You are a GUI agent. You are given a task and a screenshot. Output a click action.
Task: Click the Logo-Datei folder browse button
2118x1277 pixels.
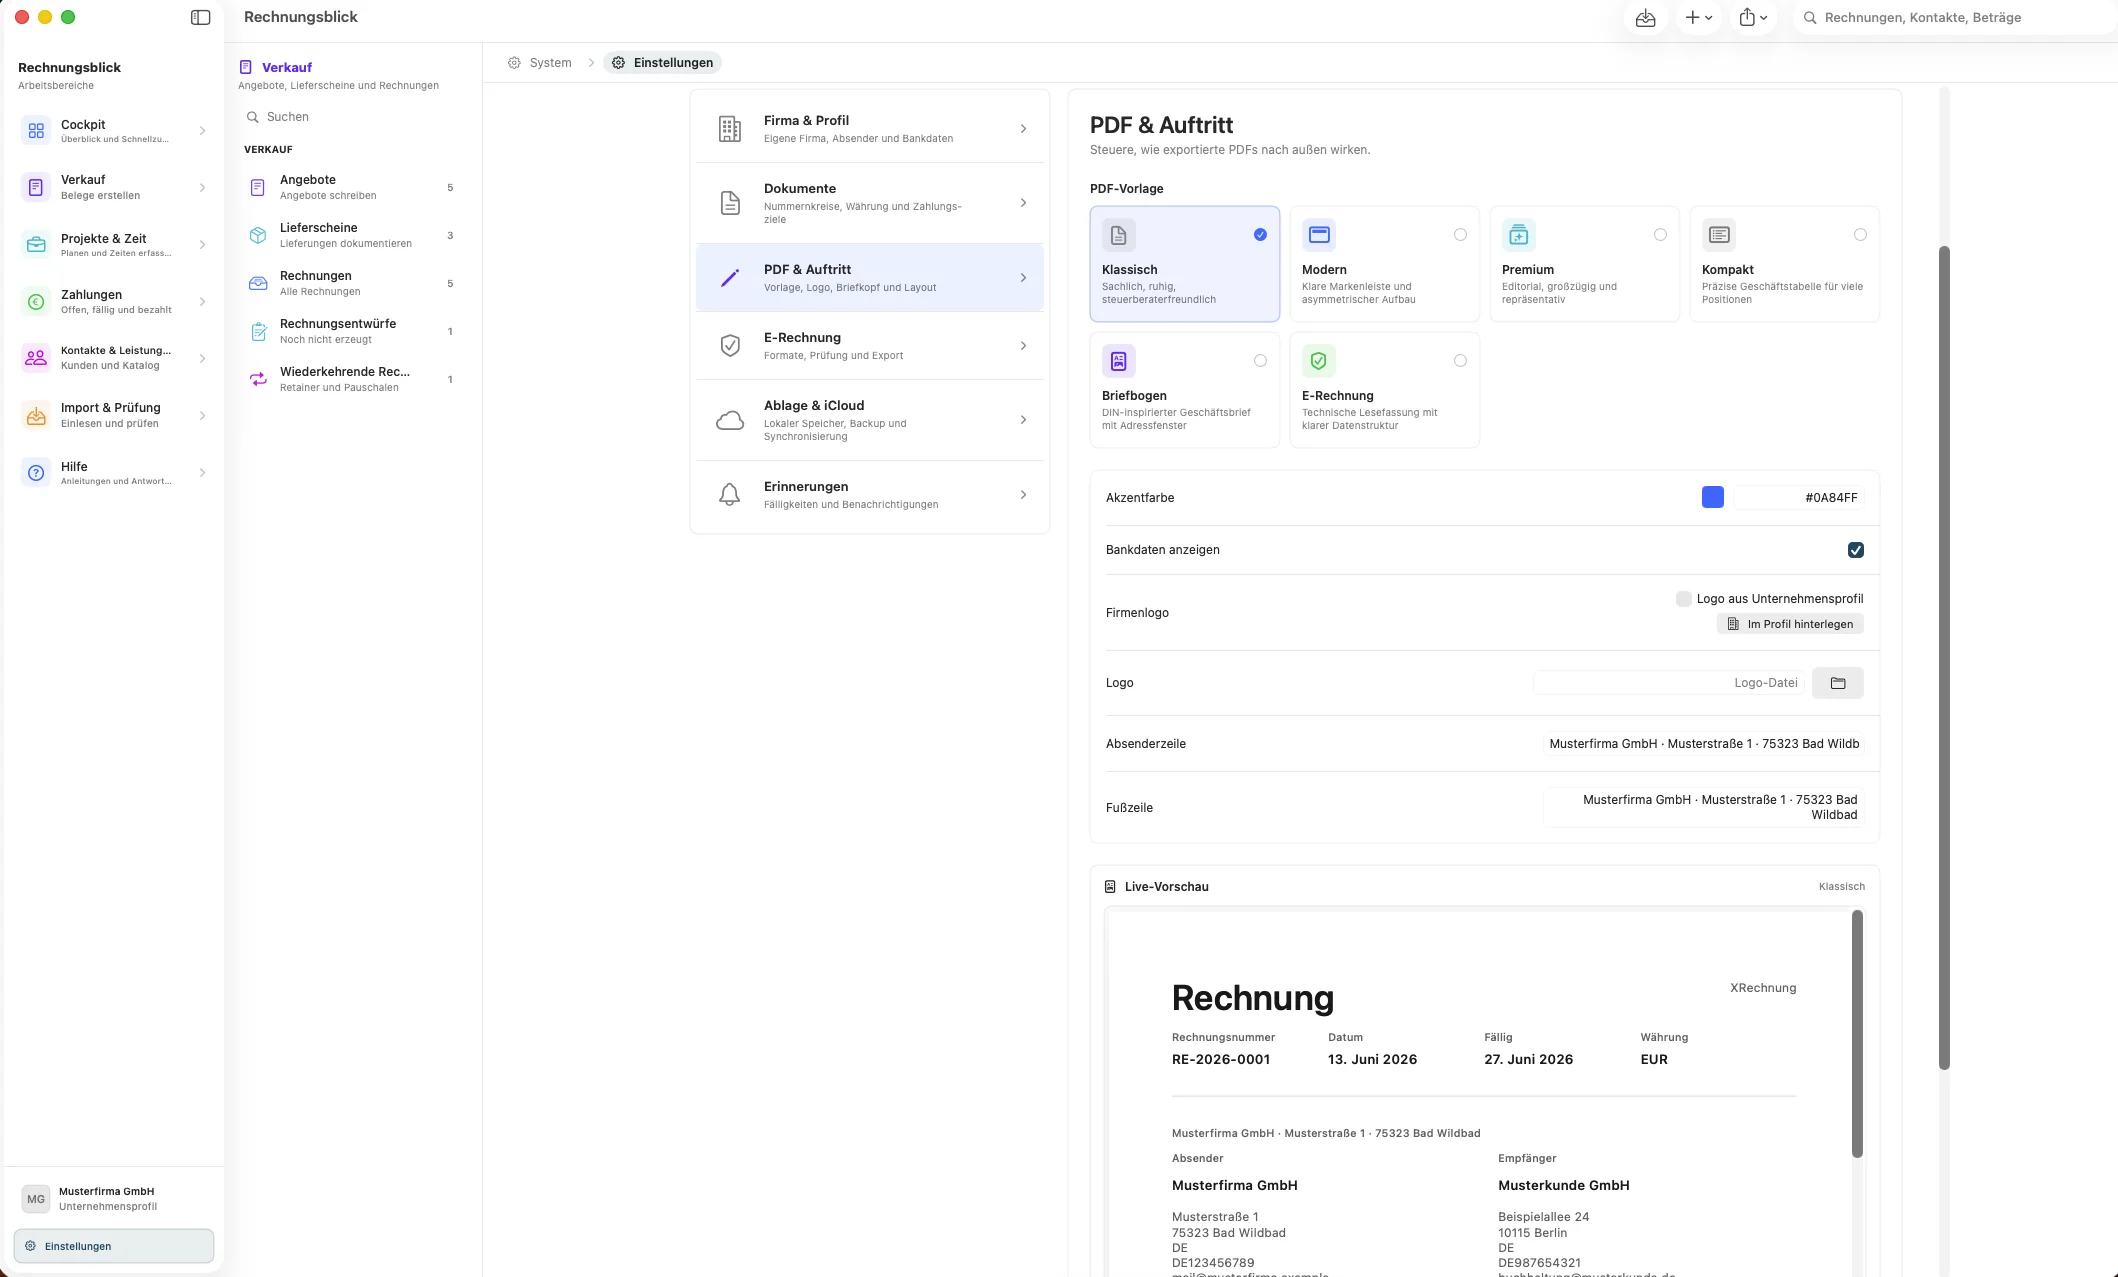tap(1838, 683)
